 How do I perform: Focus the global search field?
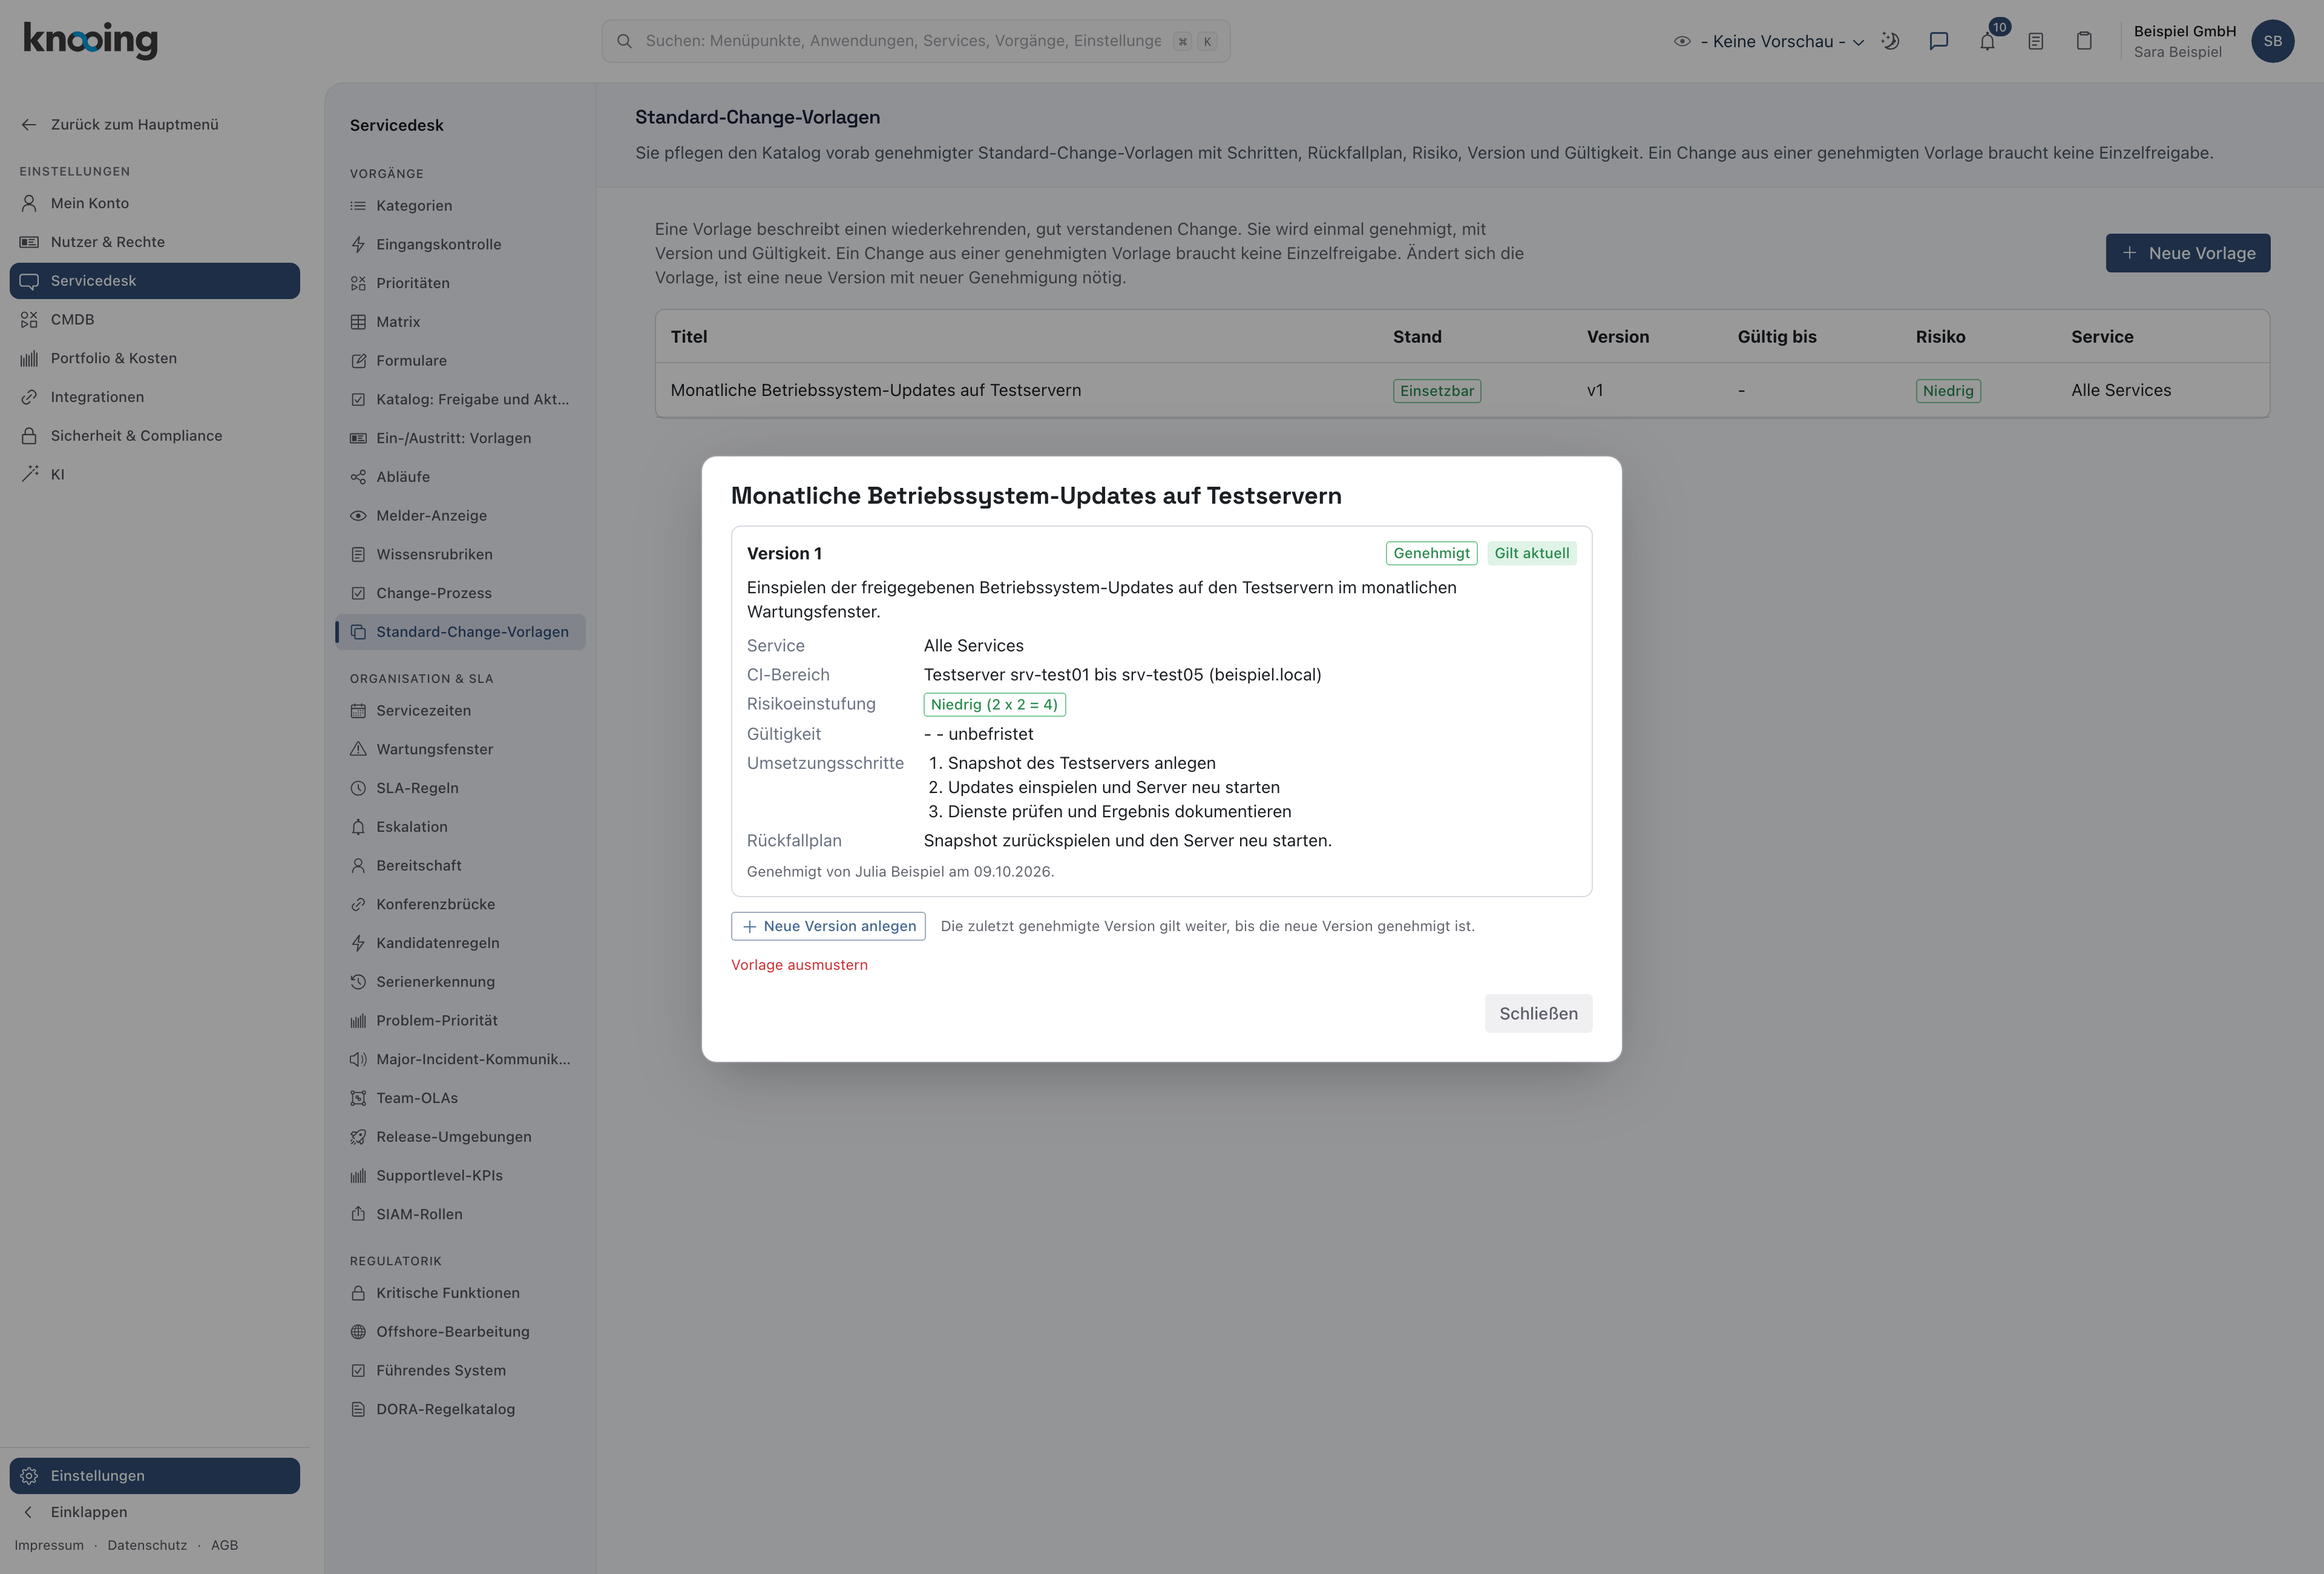point(915,41)
